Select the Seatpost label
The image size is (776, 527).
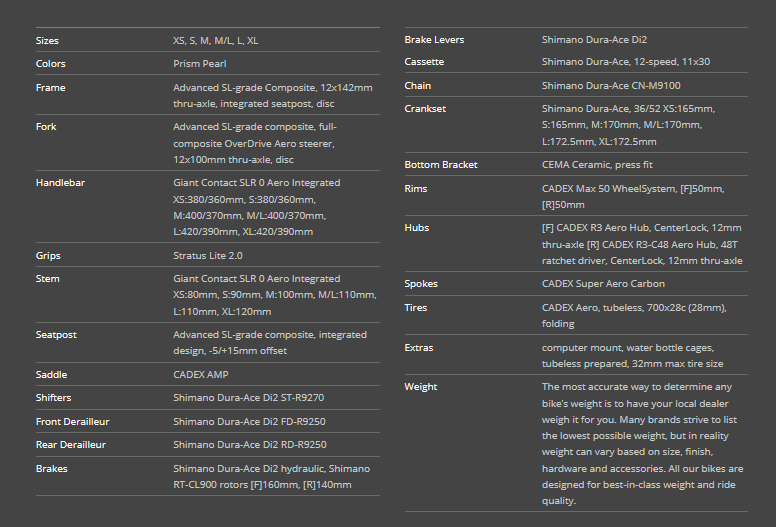pos(56,335)
